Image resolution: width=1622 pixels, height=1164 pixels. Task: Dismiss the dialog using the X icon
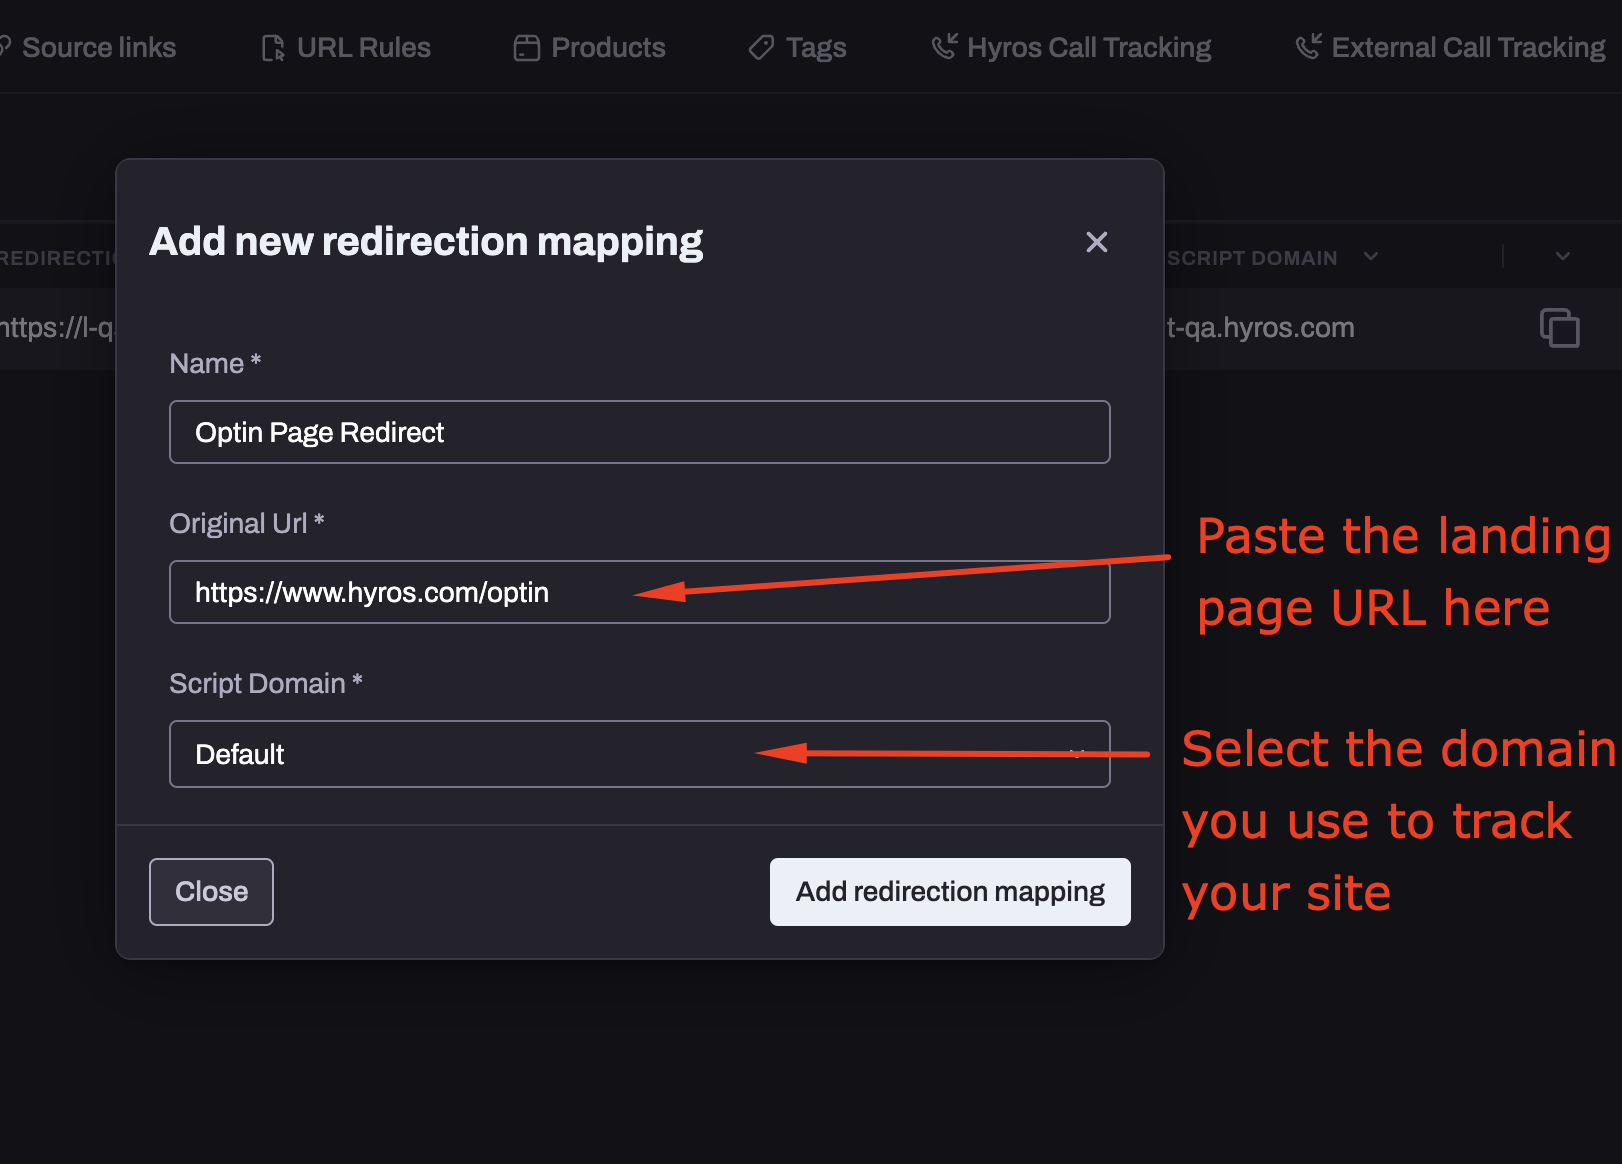tap(1097, 242)
